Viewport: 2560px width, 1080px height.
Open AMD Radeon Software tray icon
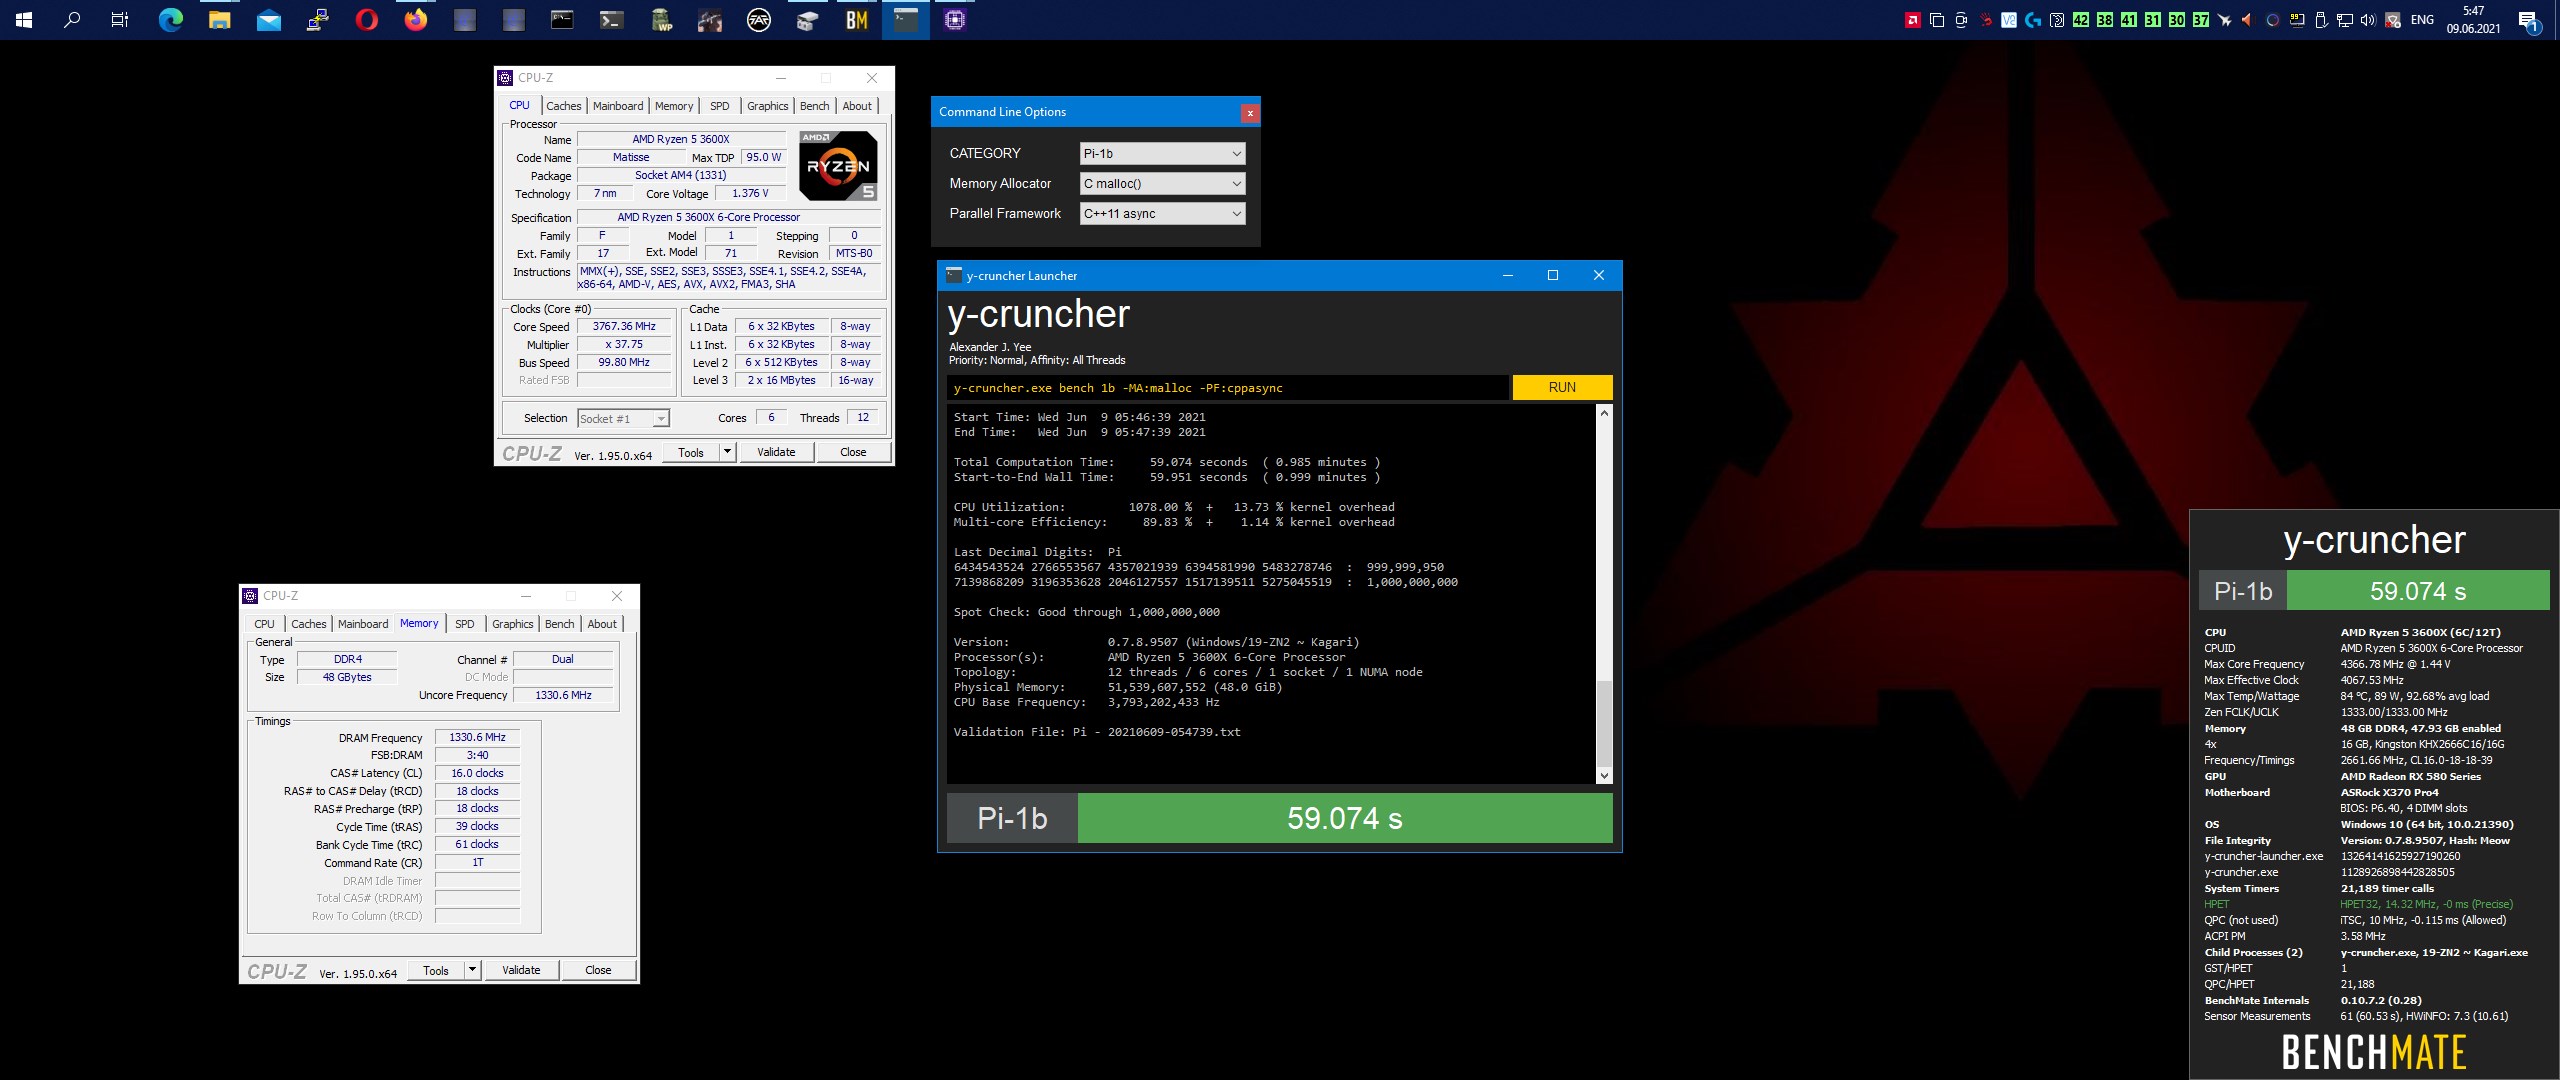1912,19
